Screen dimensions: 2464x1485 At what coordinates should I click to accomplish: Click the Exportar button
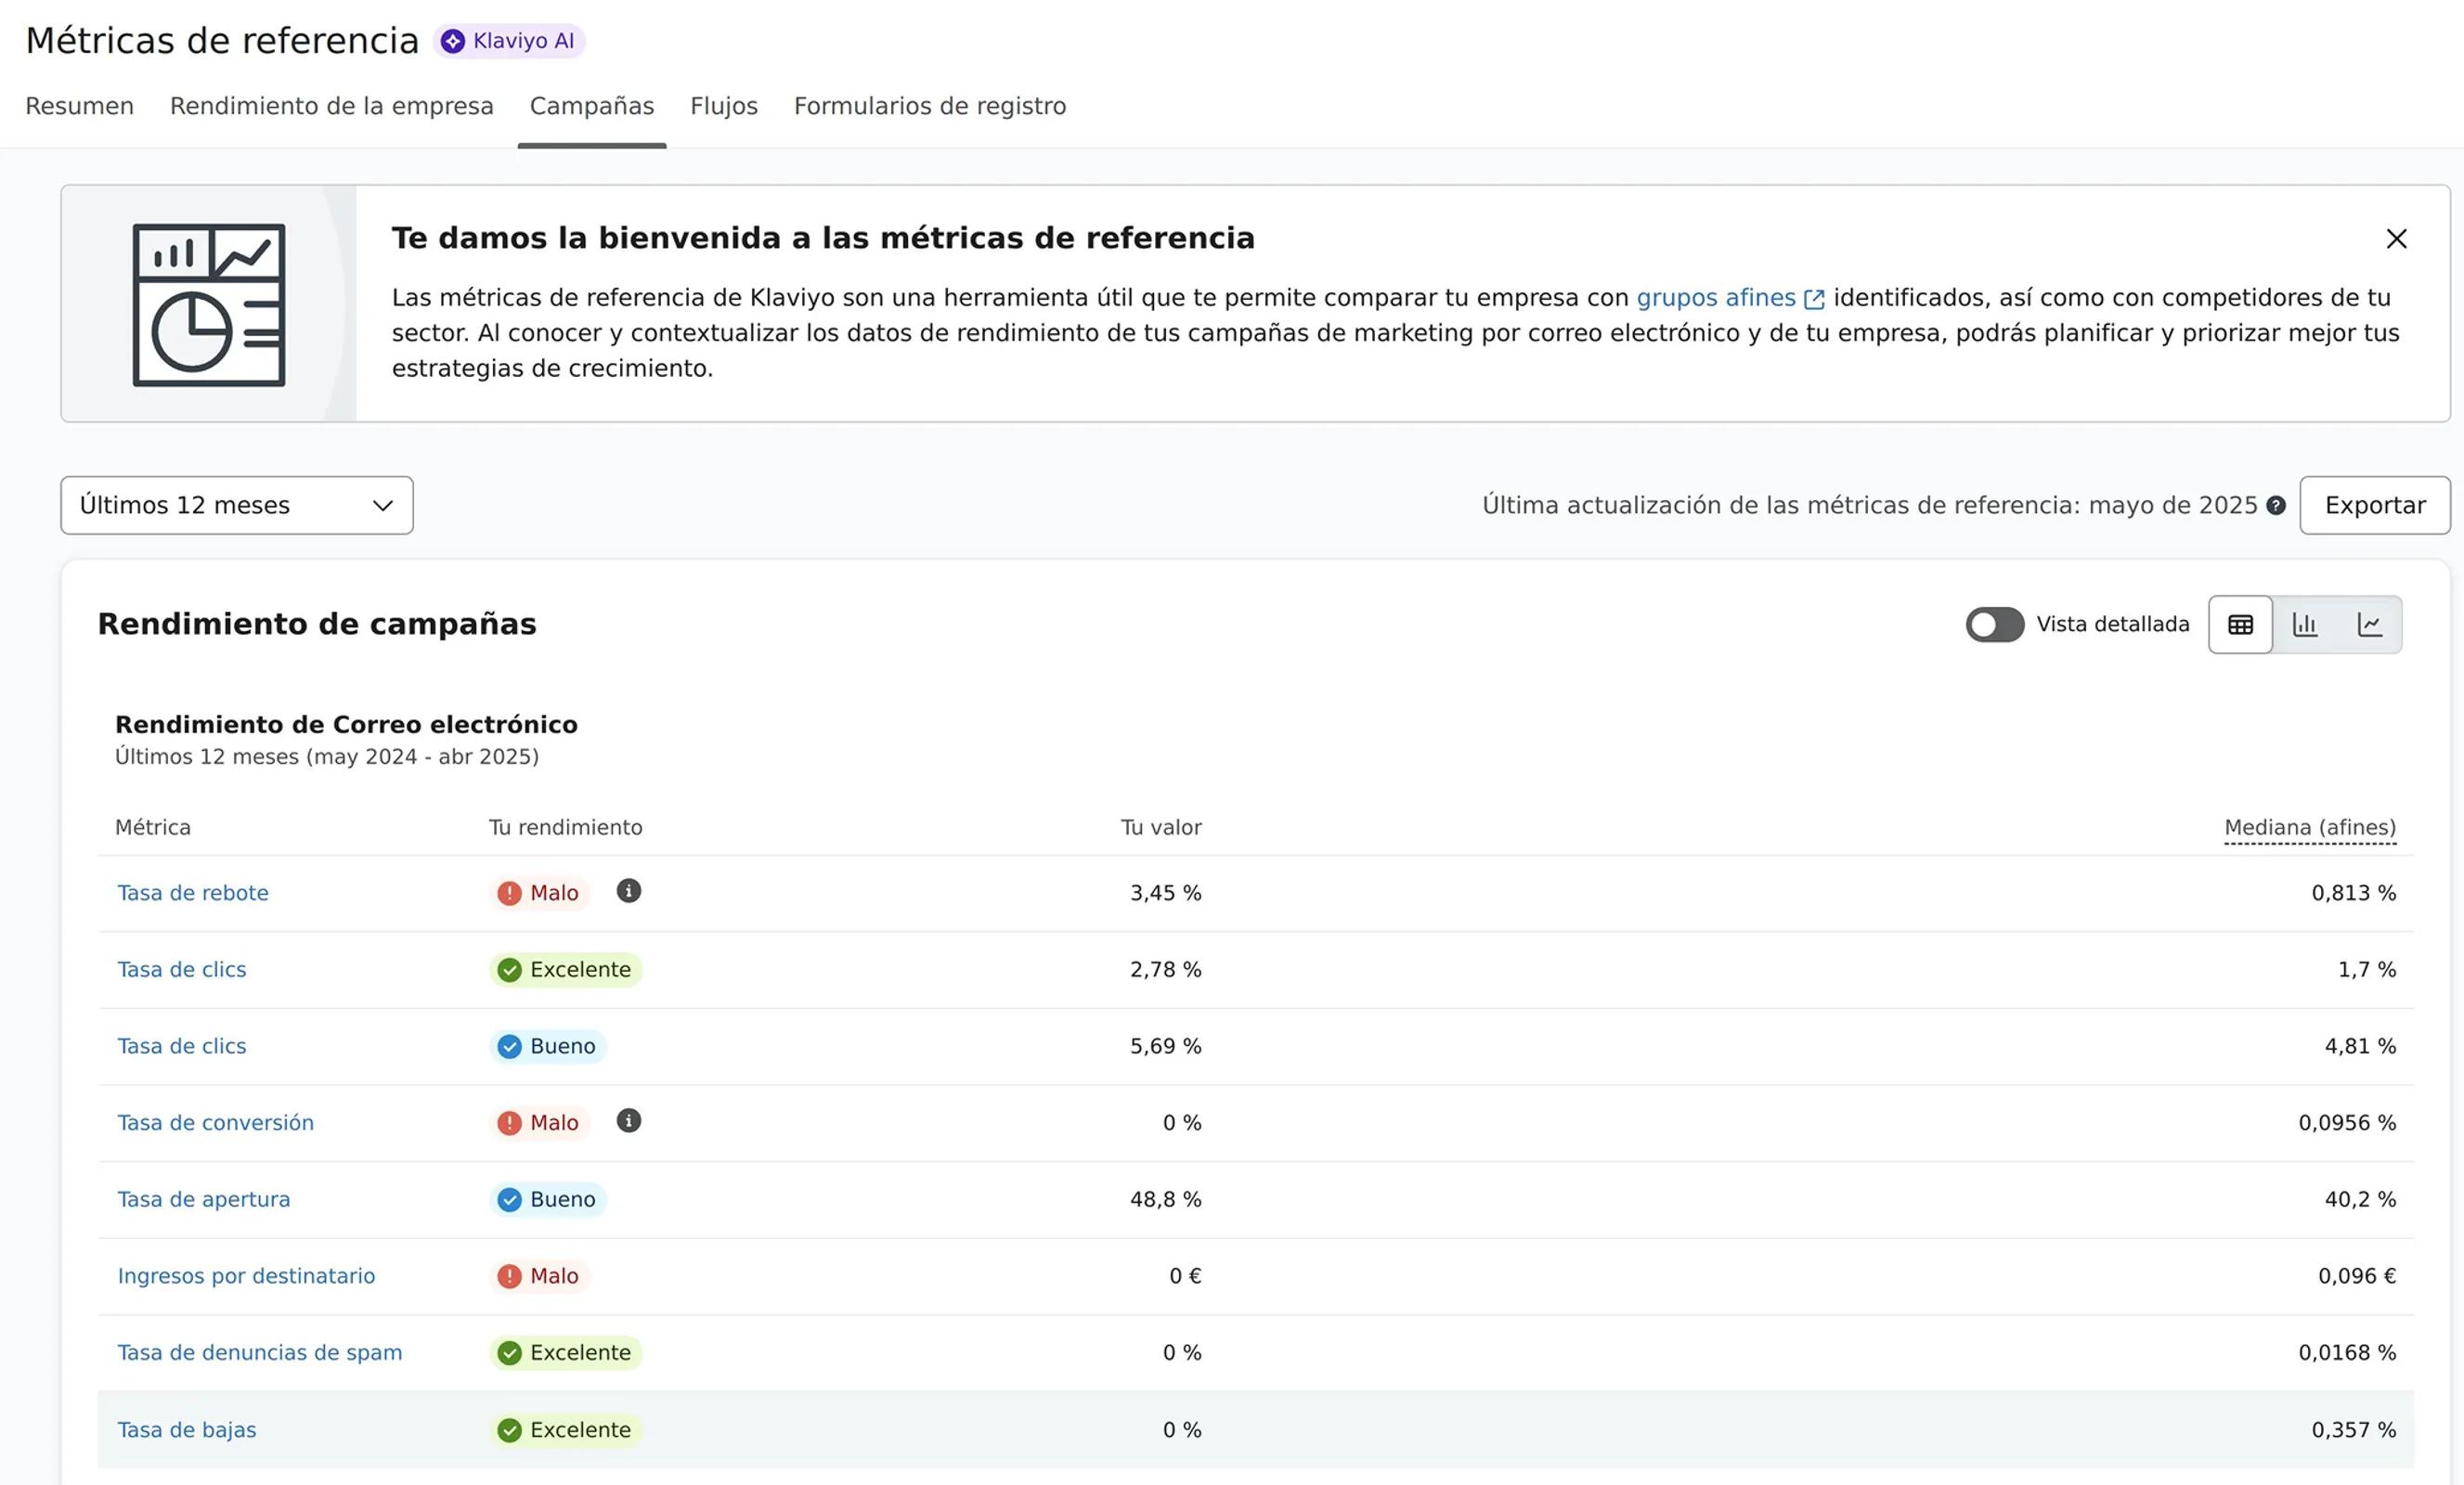coord(2374,505)
